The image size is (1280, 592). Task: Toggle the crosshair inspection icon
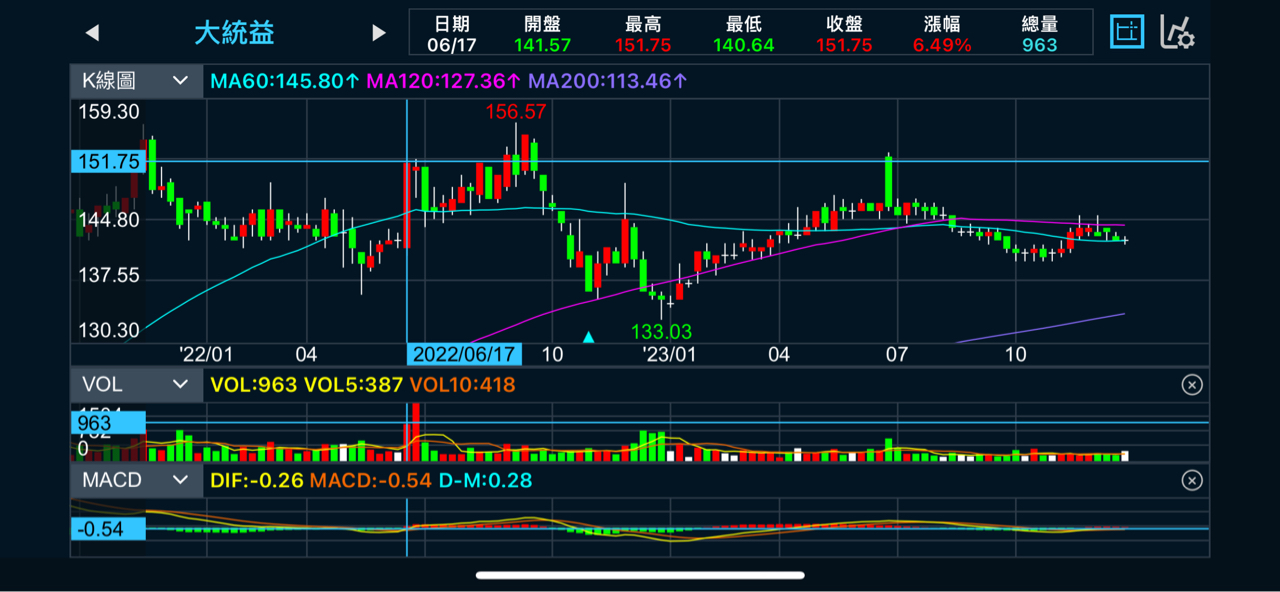[x=1128, y=33]
